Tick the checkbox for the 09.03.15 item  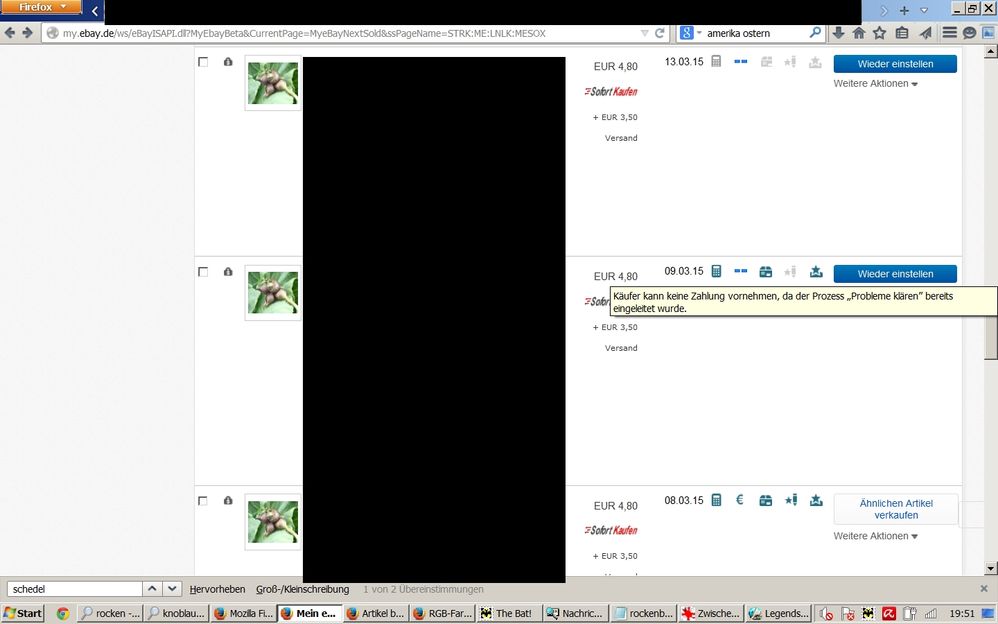click(x=203, y=272)
